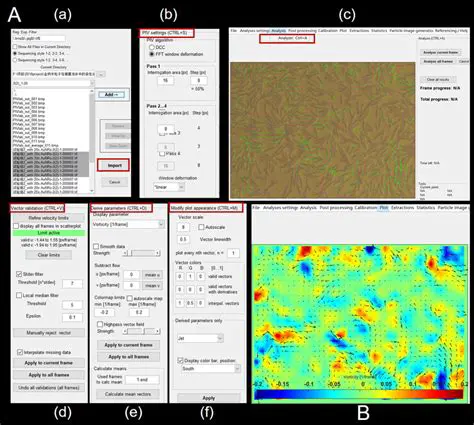Select 'Sequencing style 1-2, 2-3, 3-4' radio

(x=15, y=53)
